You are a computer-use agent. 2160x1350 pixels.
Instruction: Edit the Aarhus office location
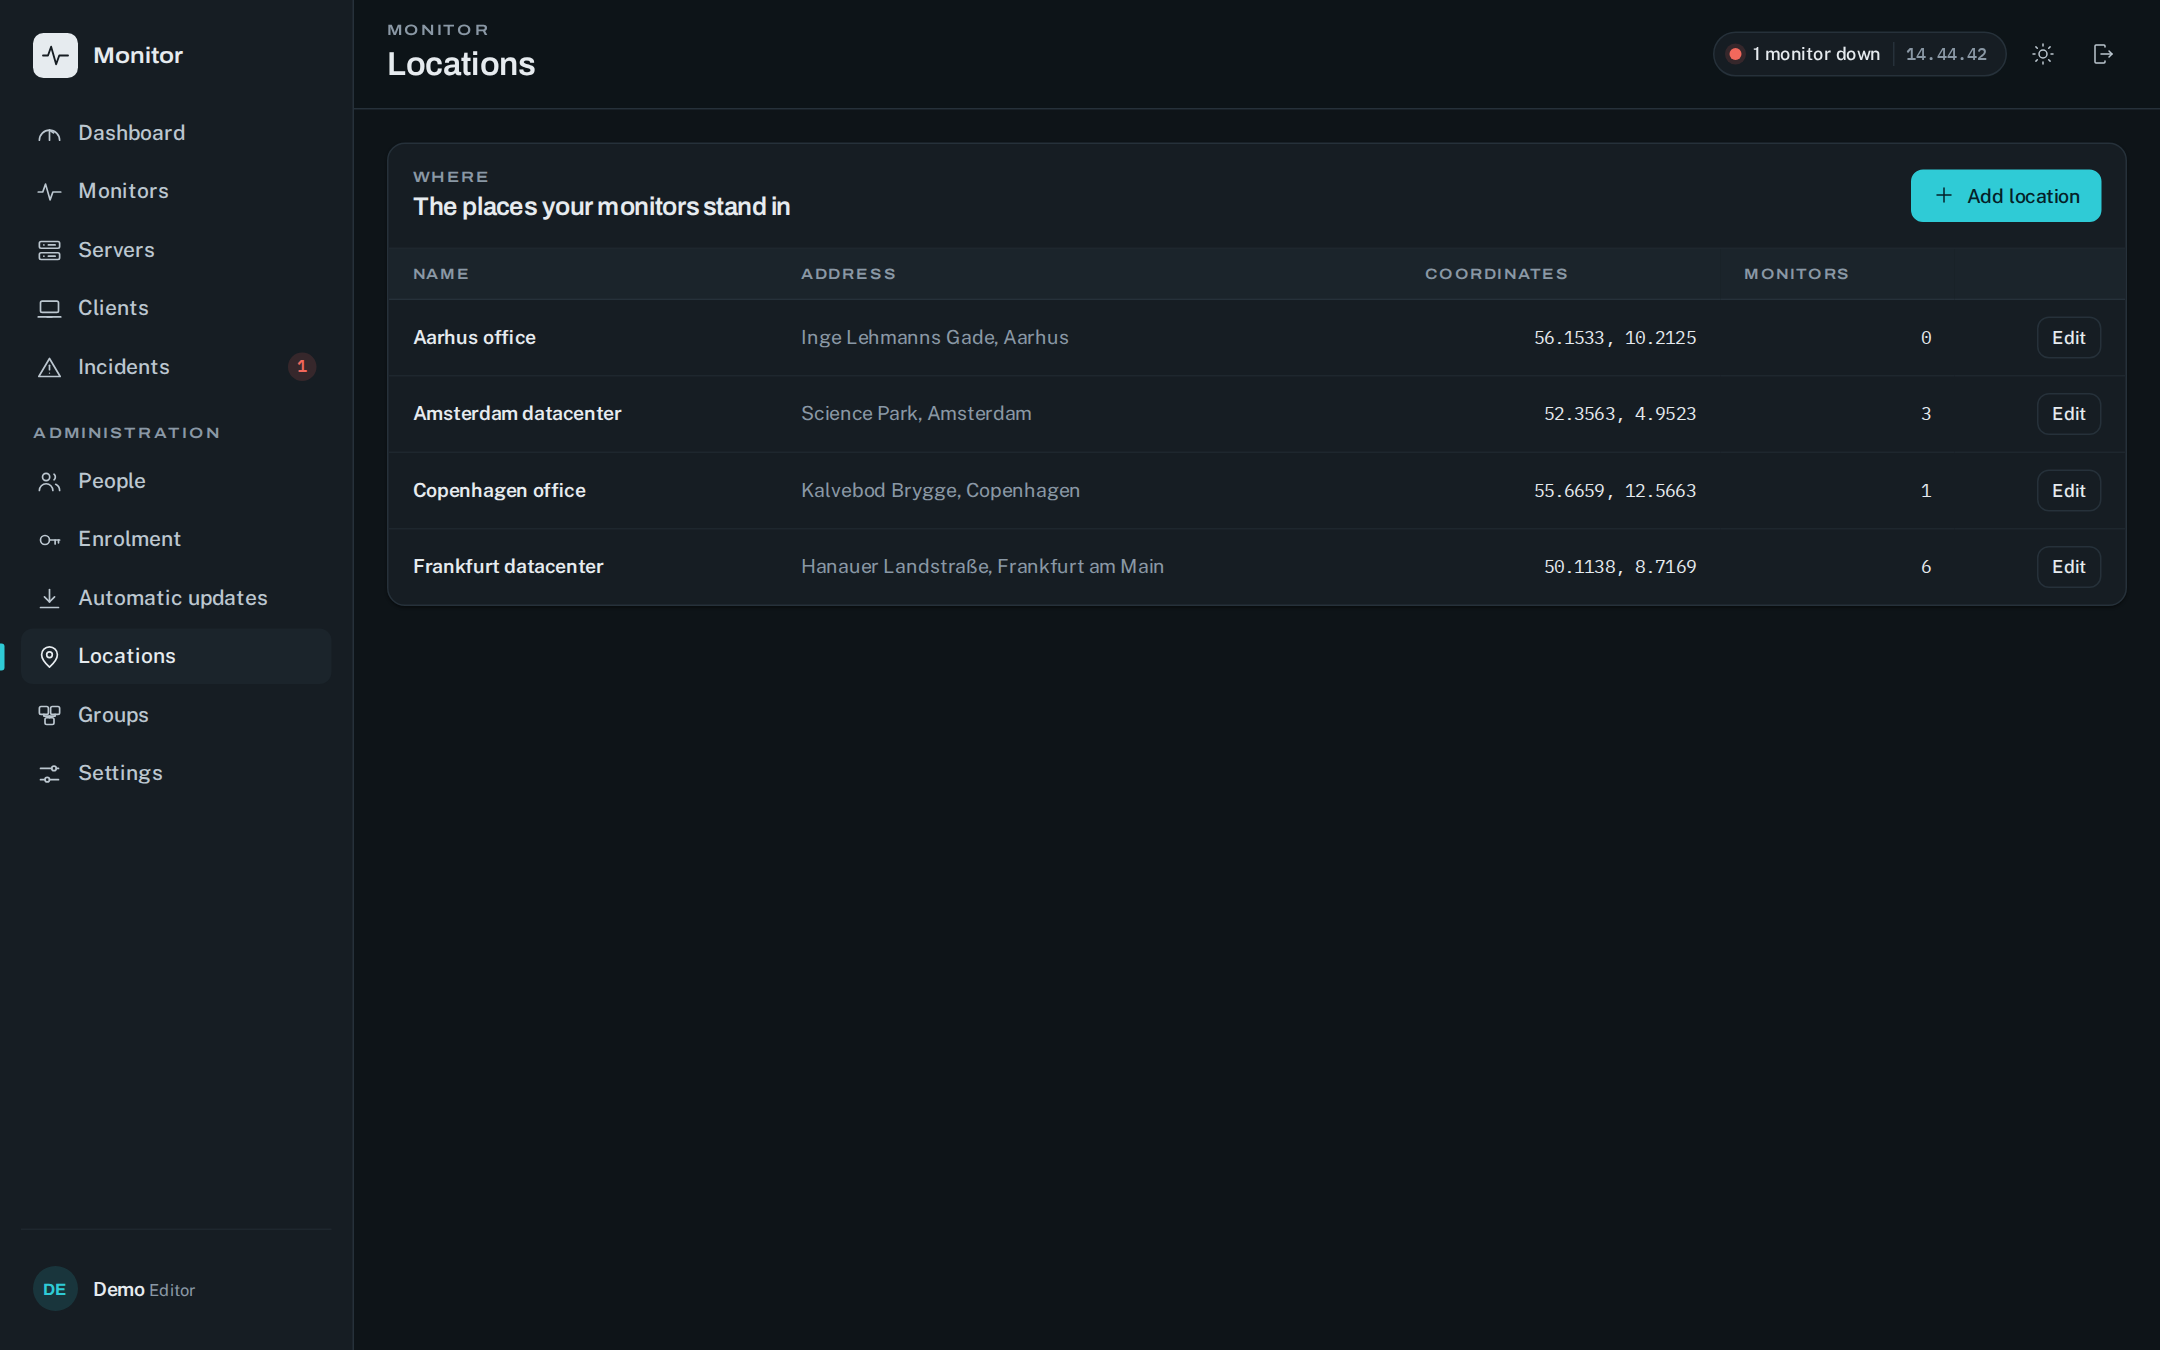2068,338
